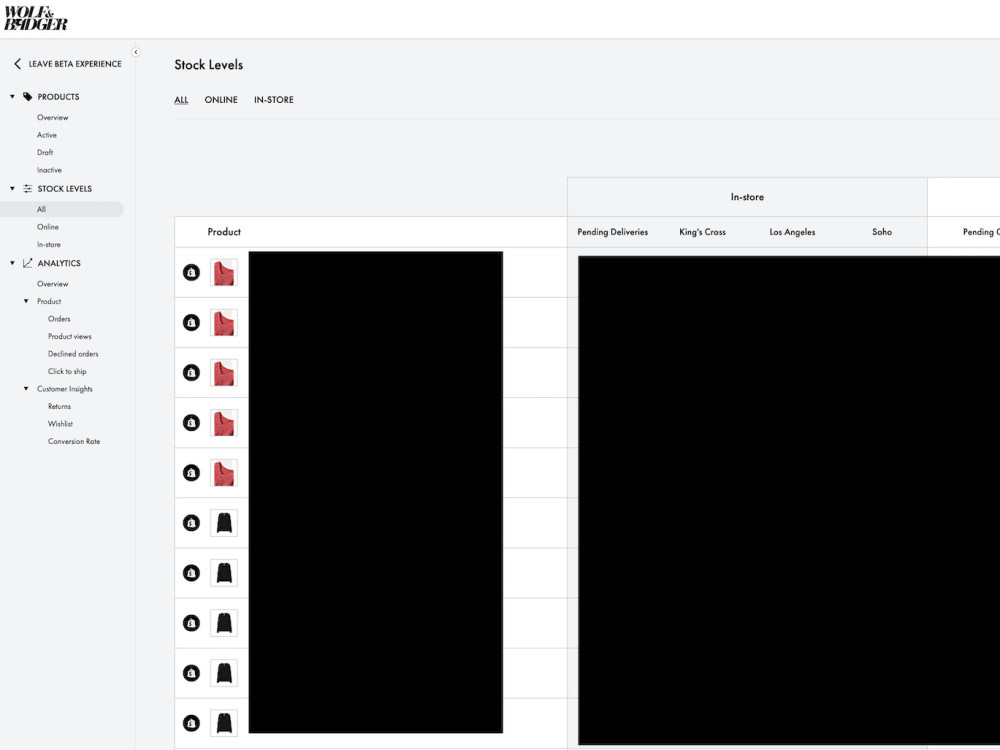Click Shopify icon in third black sweater row
Viewport: 1000px width, 750px height.
191,623
